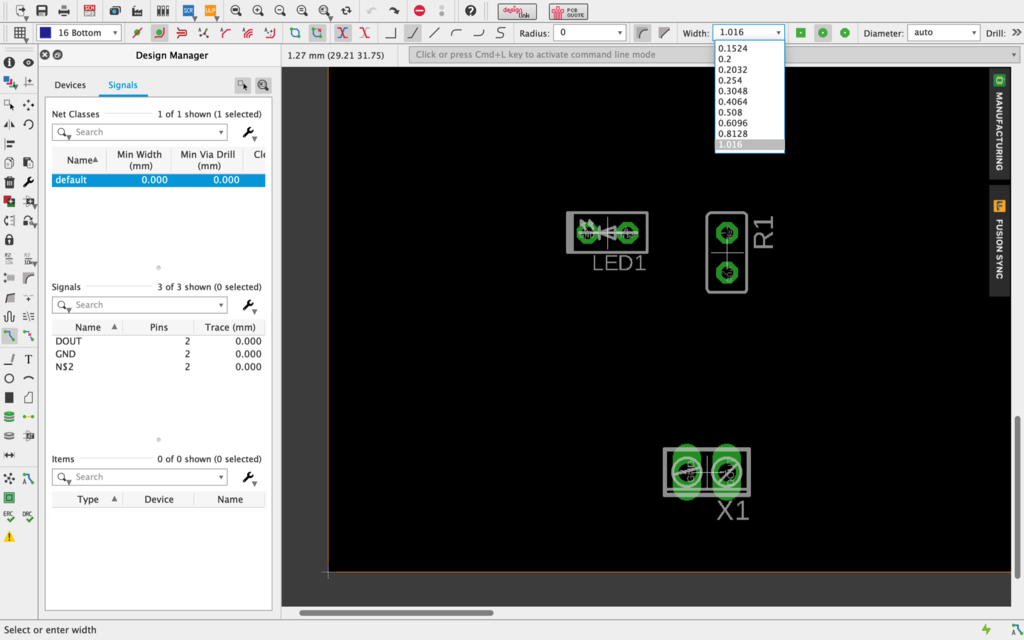
Task: Select the 45-degree diagonal wire bend style
Action: [x=412, y=33]
